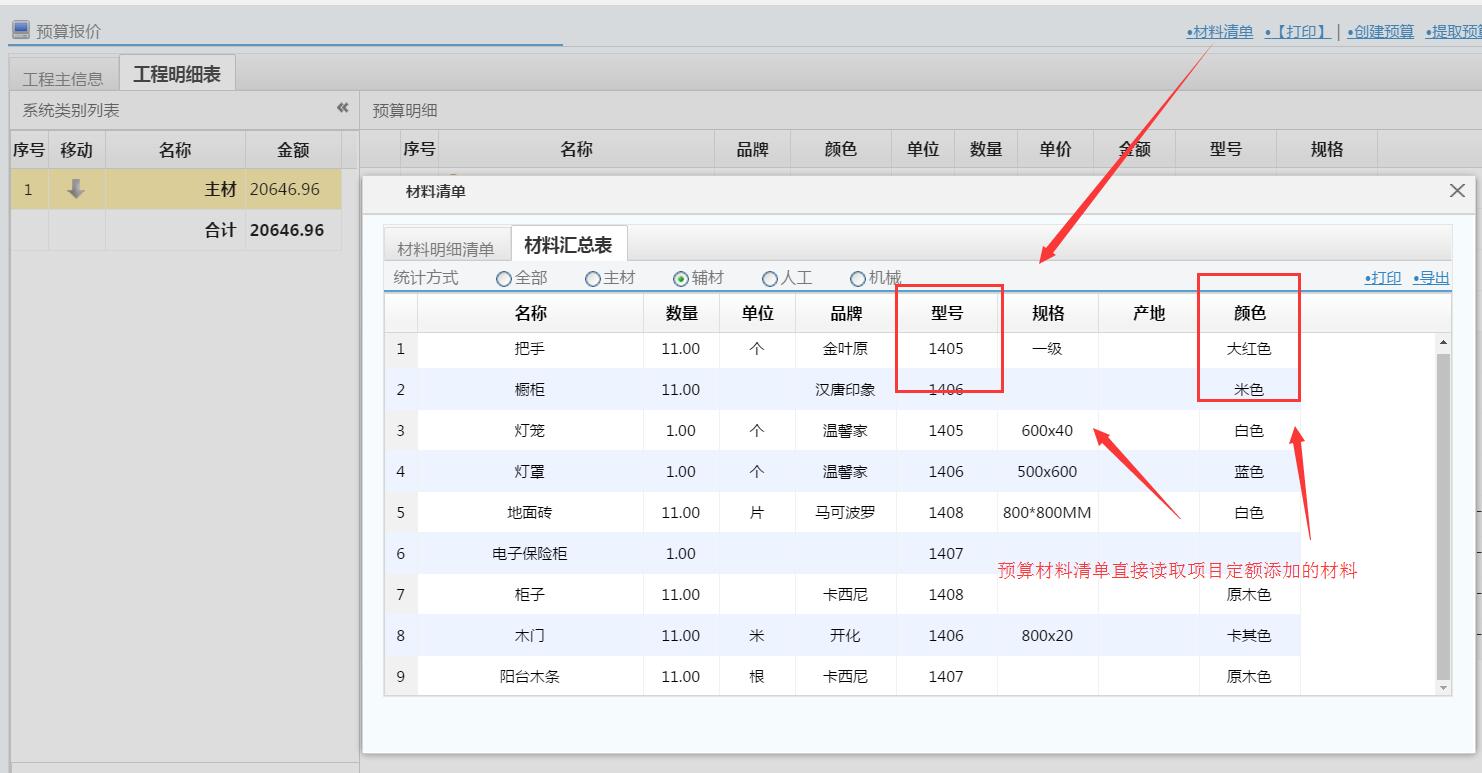The image size is (1482, 773).
Task: Select the 主材 statistics radio option
Action: pyautogui.click(x=593, y=279)
